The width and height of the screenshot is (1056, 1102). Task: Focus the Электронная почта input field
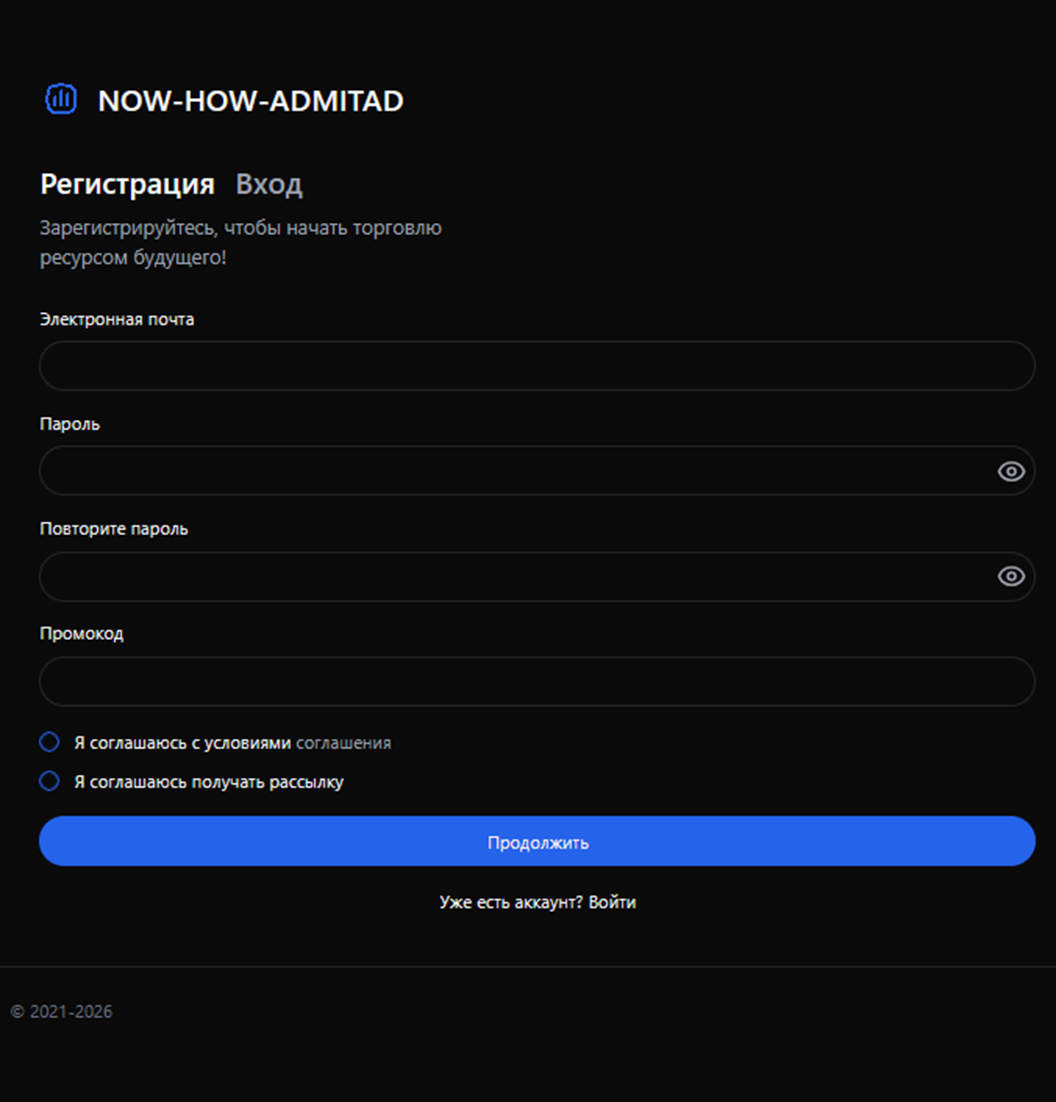[520, 366]
